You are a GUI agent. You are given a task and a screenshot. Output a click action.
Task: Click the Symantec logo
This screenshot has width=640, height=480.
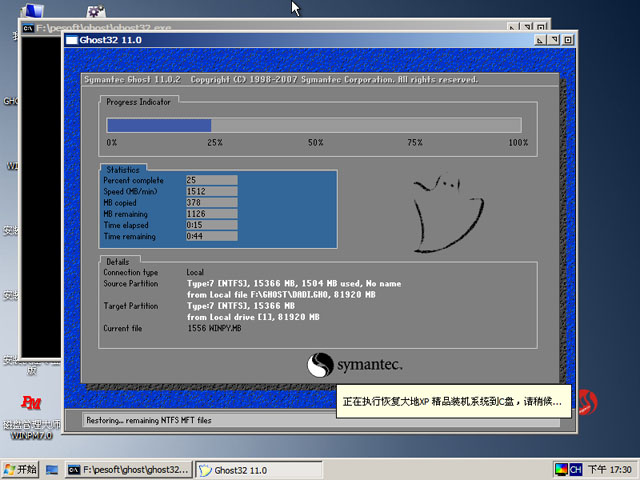click(x=354, y=365)
